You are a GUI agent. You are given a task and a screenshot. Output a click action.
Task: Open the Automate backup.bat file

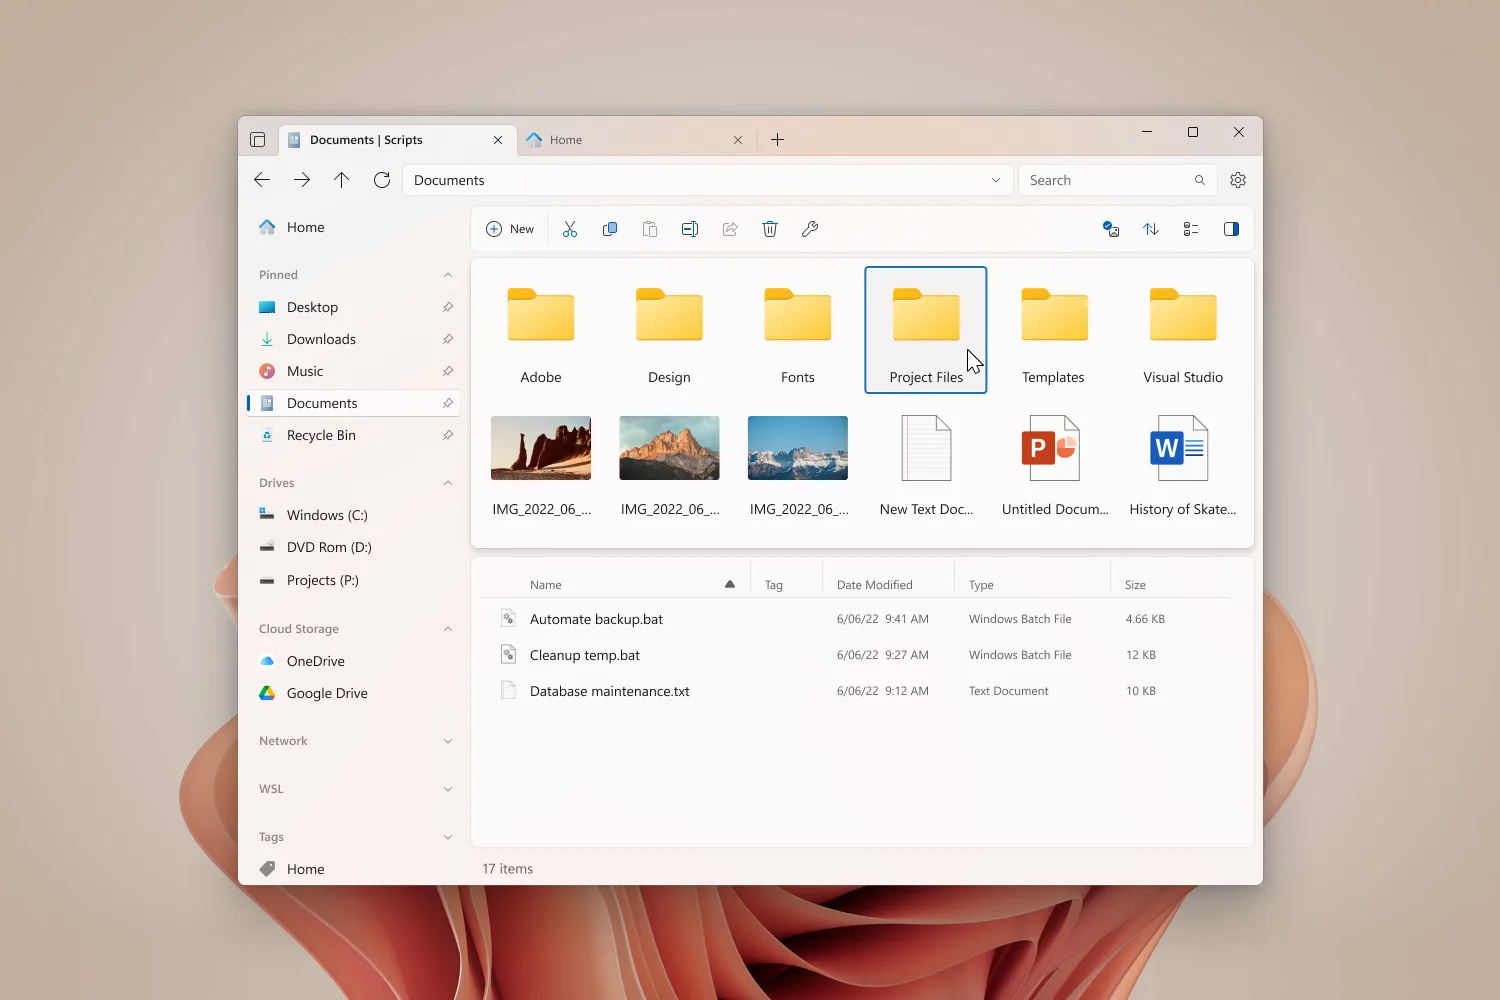(x=597, y=618)
